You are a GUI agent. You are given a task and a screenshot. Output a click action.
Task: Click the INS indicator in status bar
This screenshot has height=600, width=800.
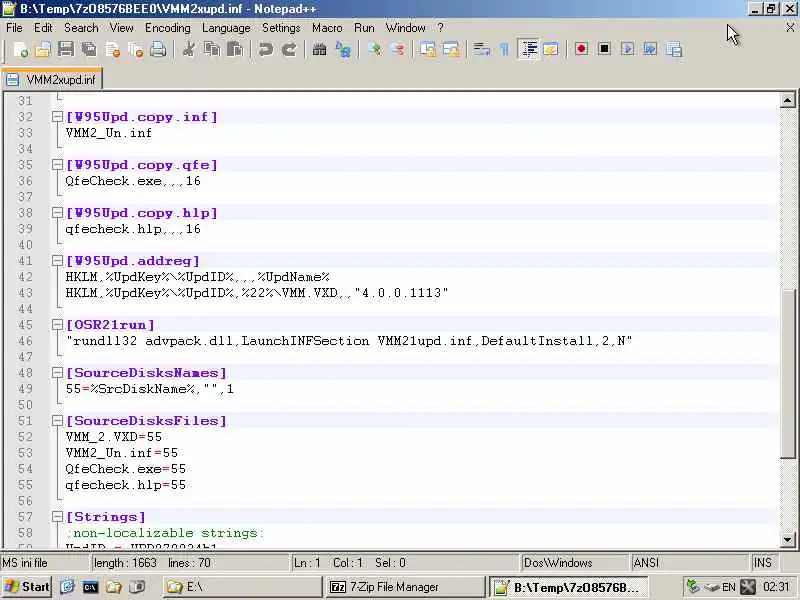(x=763, y=563)
